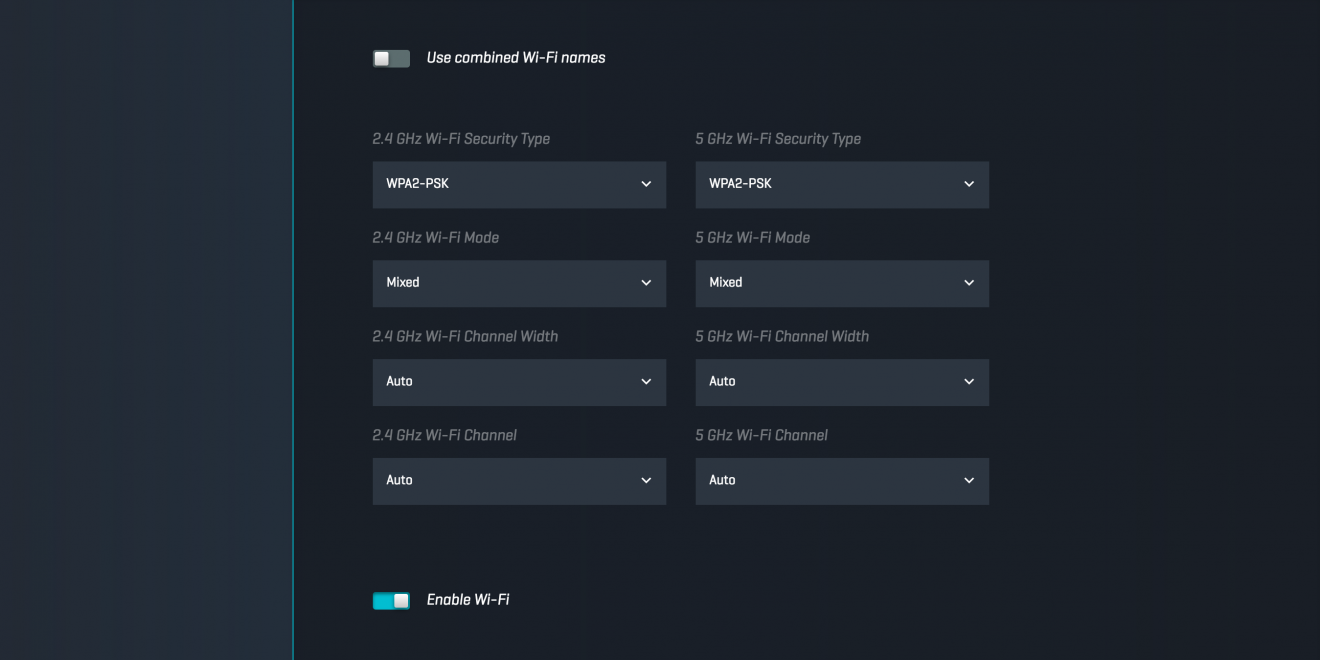Click chevron arrow on 5 GHz Wi-Fi Mode

click(969, 283)
